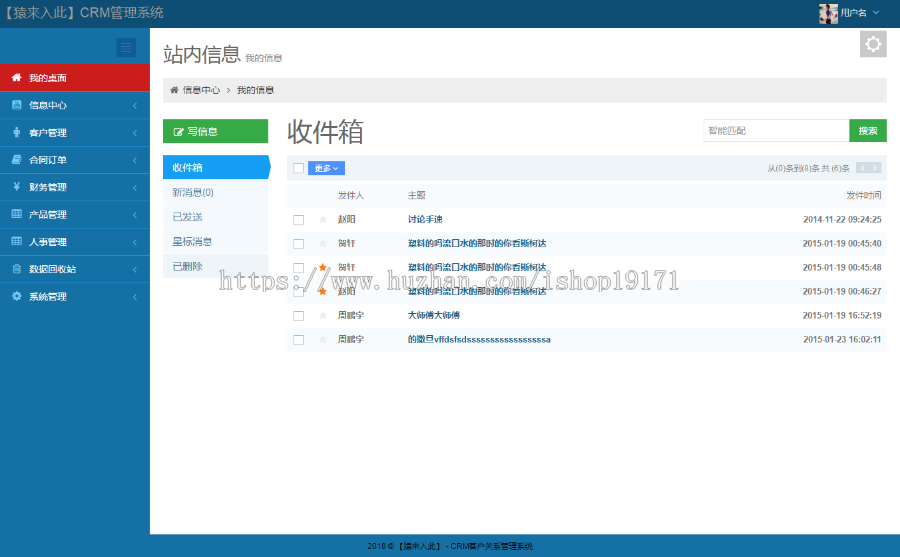
Task: Star the 讨论手速 message
Action: click(323, 219)
